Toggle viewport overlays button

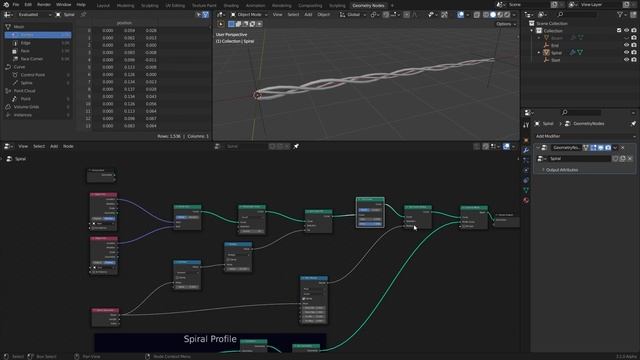click(461, 15)
